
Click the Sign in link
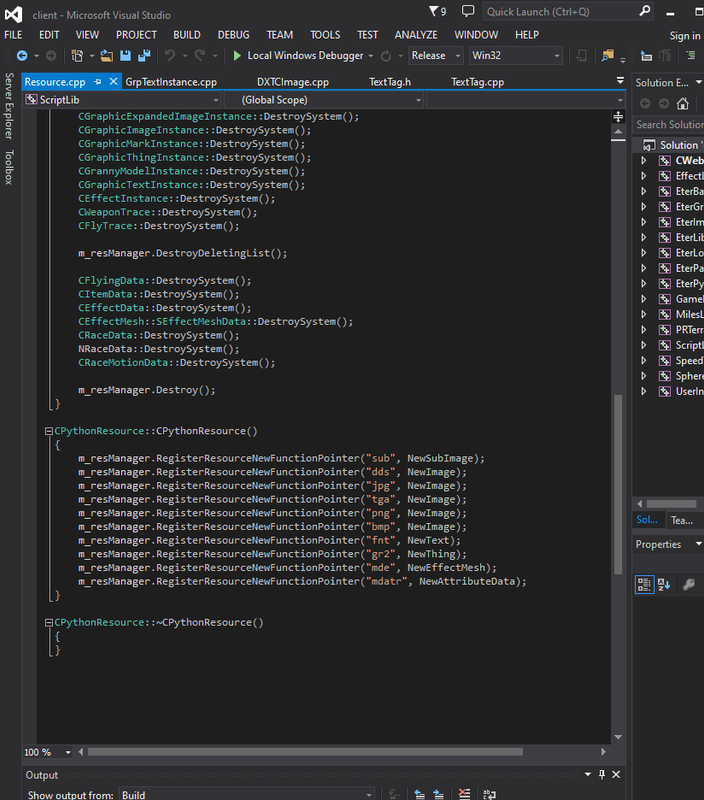coord(685,35)
